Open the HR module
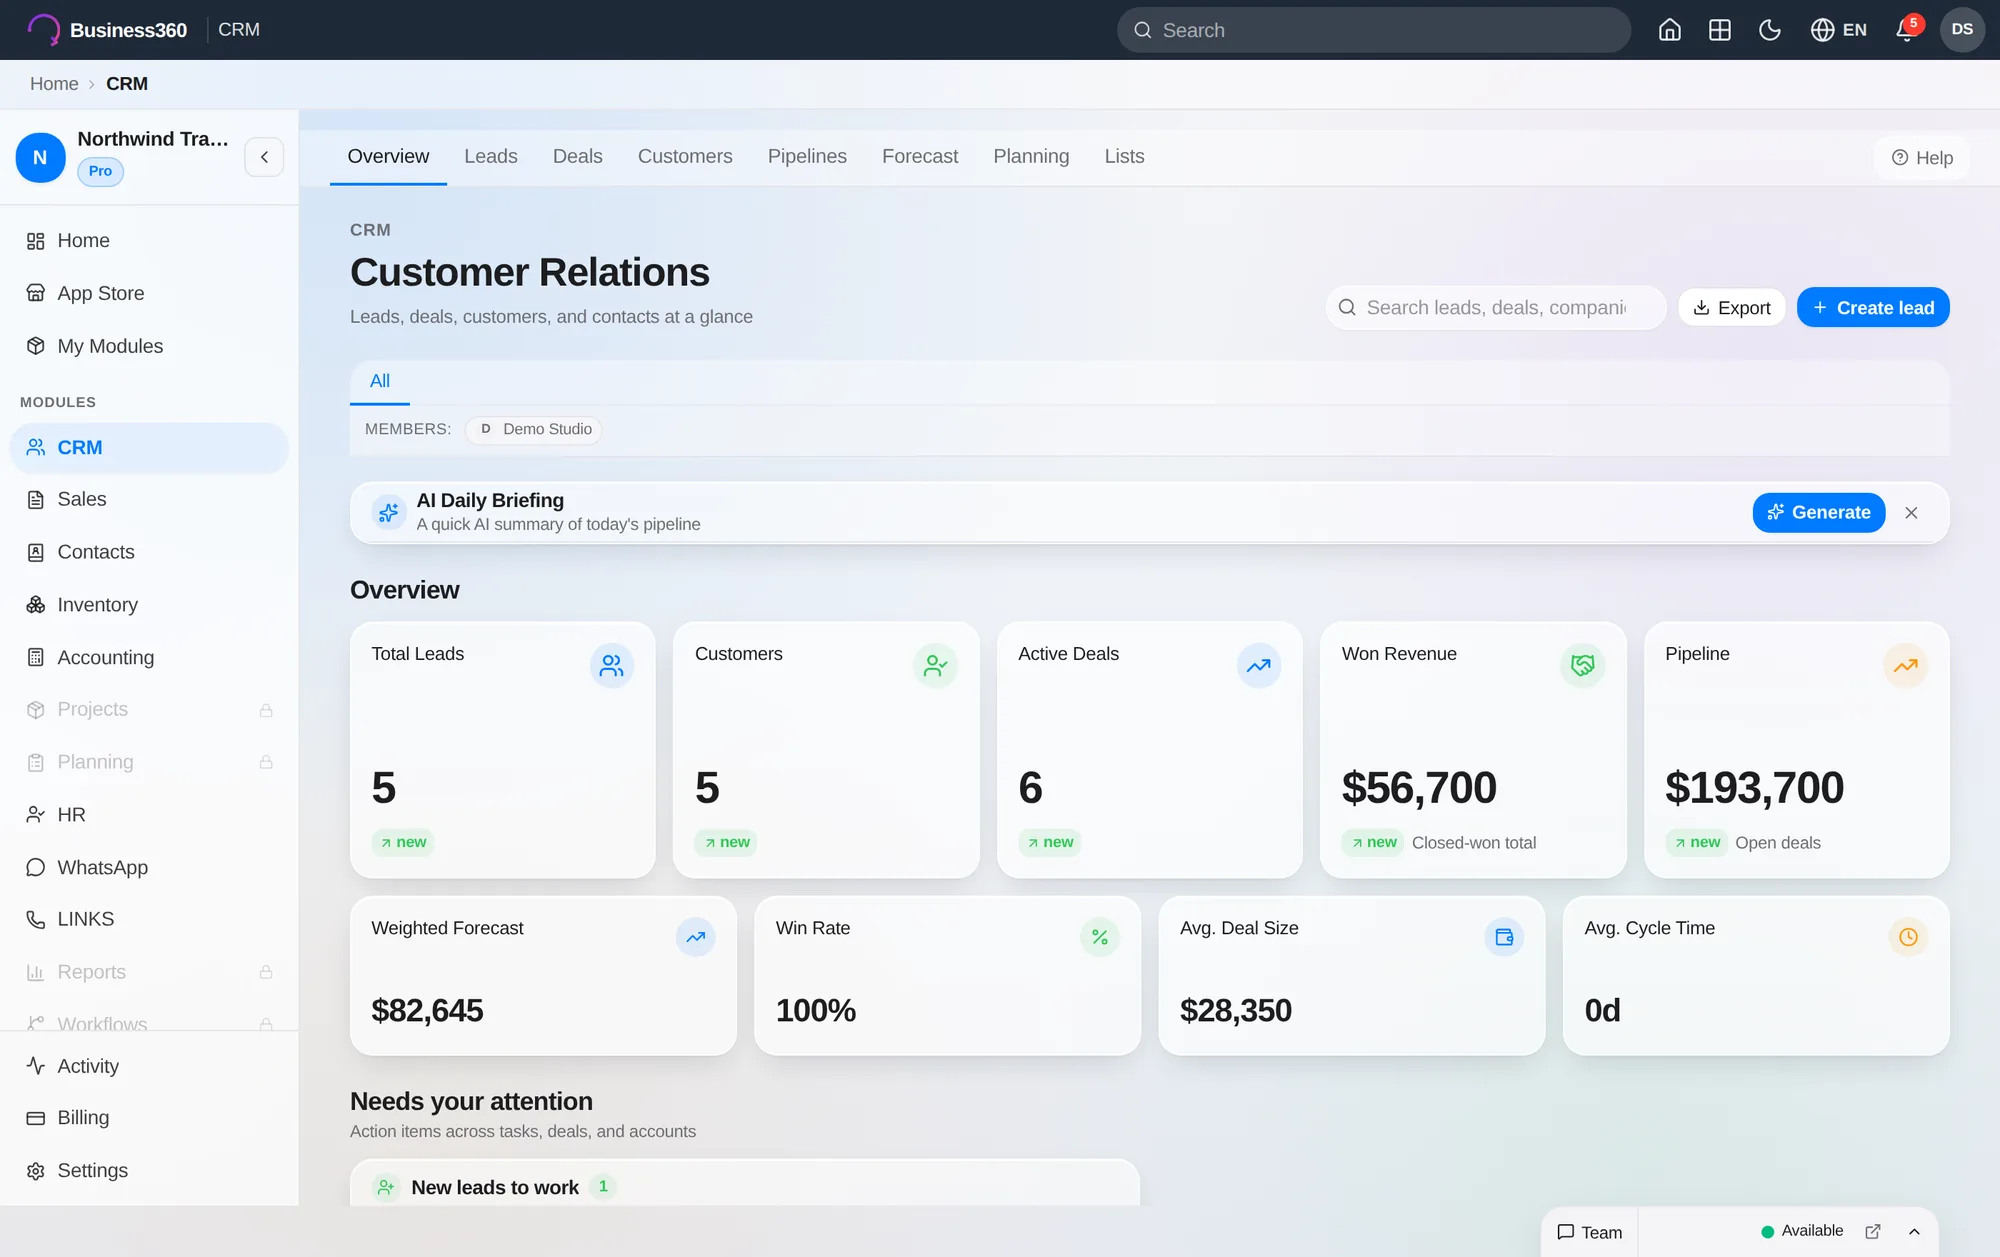This screenshot has height=1257, width=2000. click(149, 814)
